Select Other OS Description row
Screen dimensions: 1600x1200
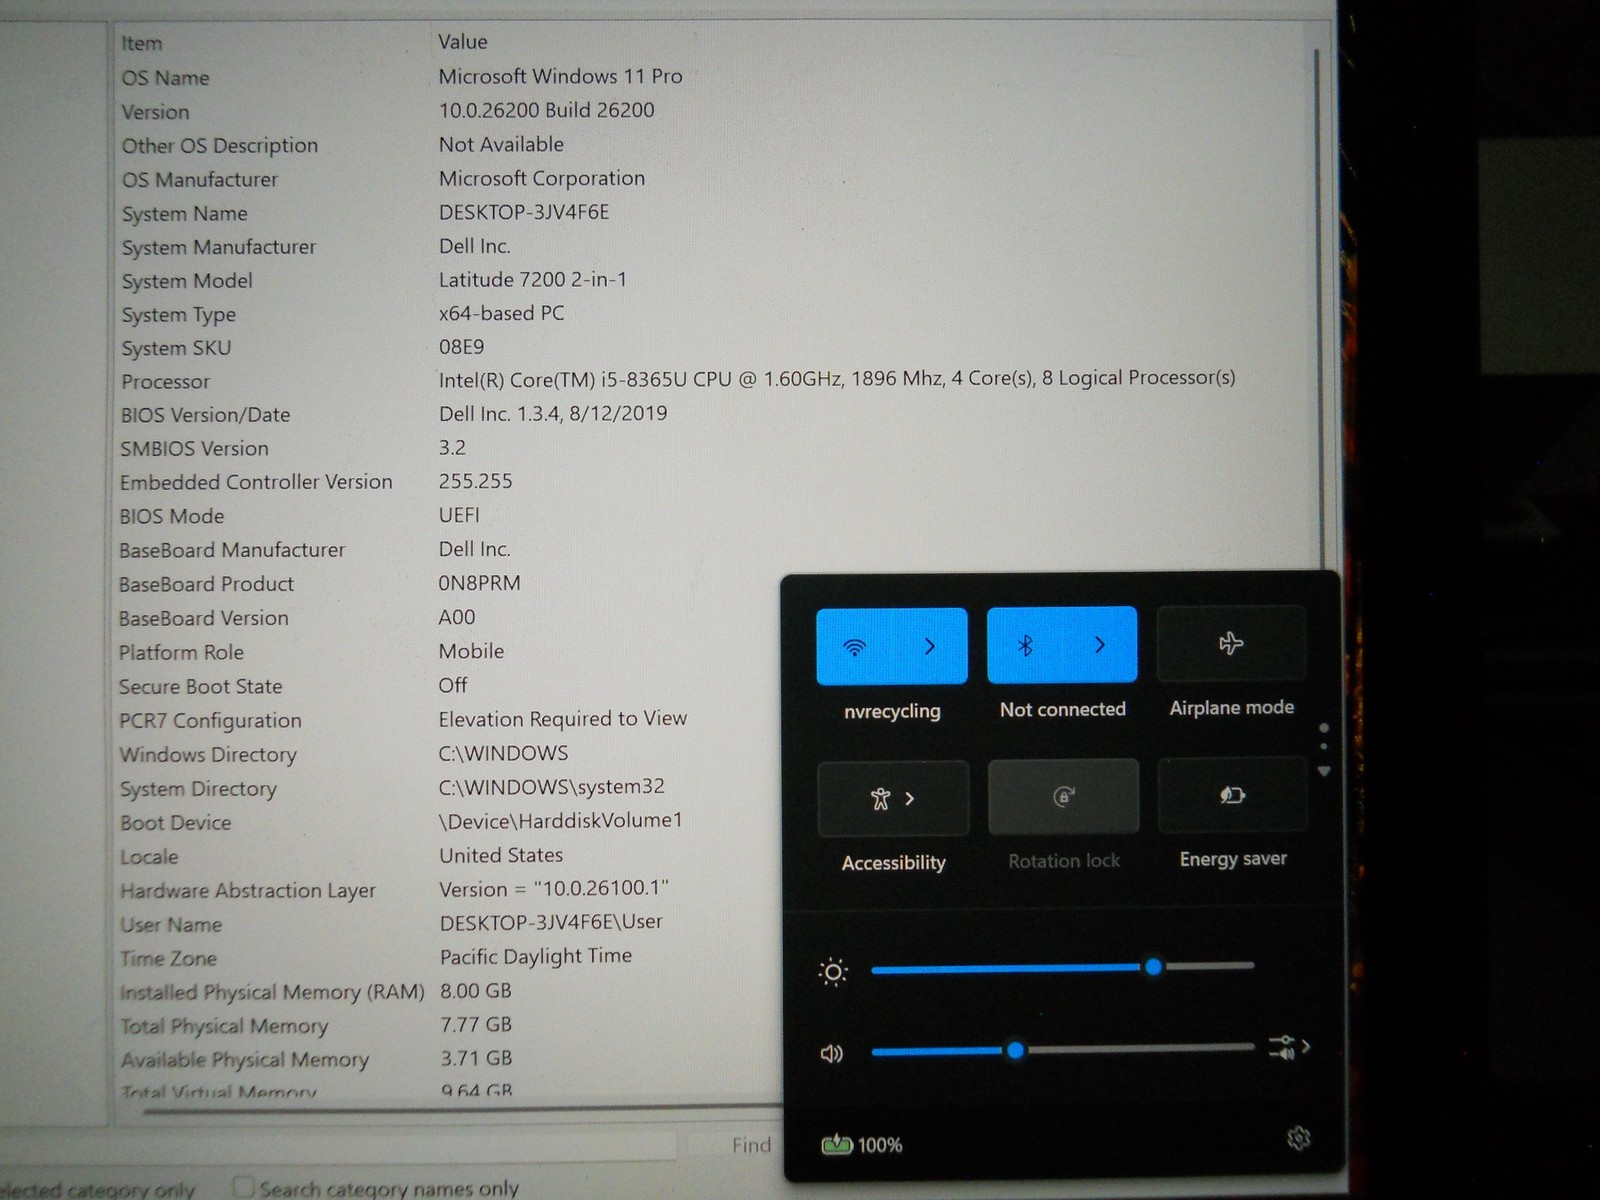220,146
